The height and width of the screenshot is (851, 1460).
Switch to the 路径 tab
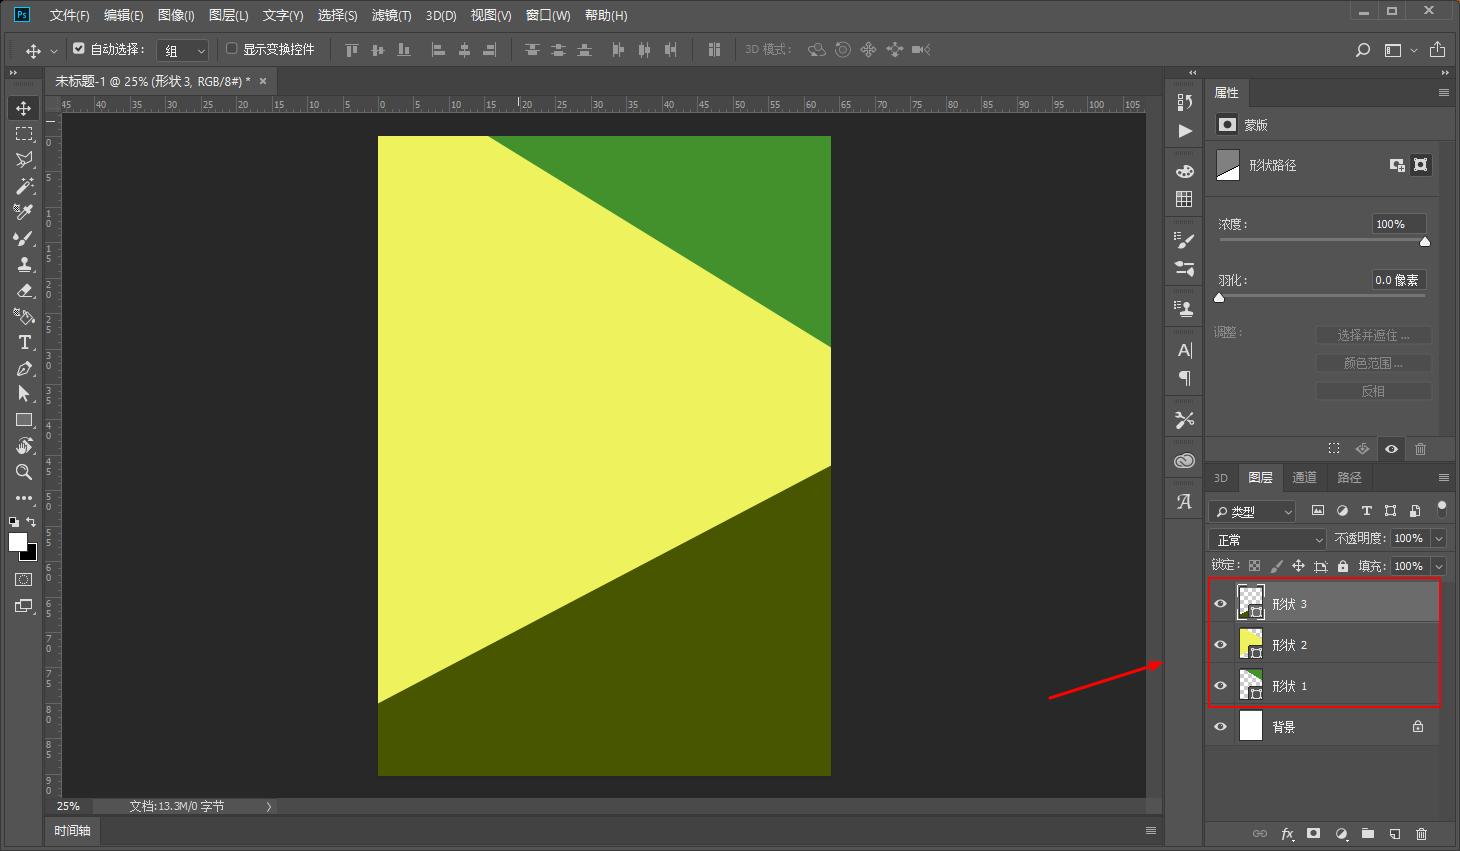(1349, 477)
